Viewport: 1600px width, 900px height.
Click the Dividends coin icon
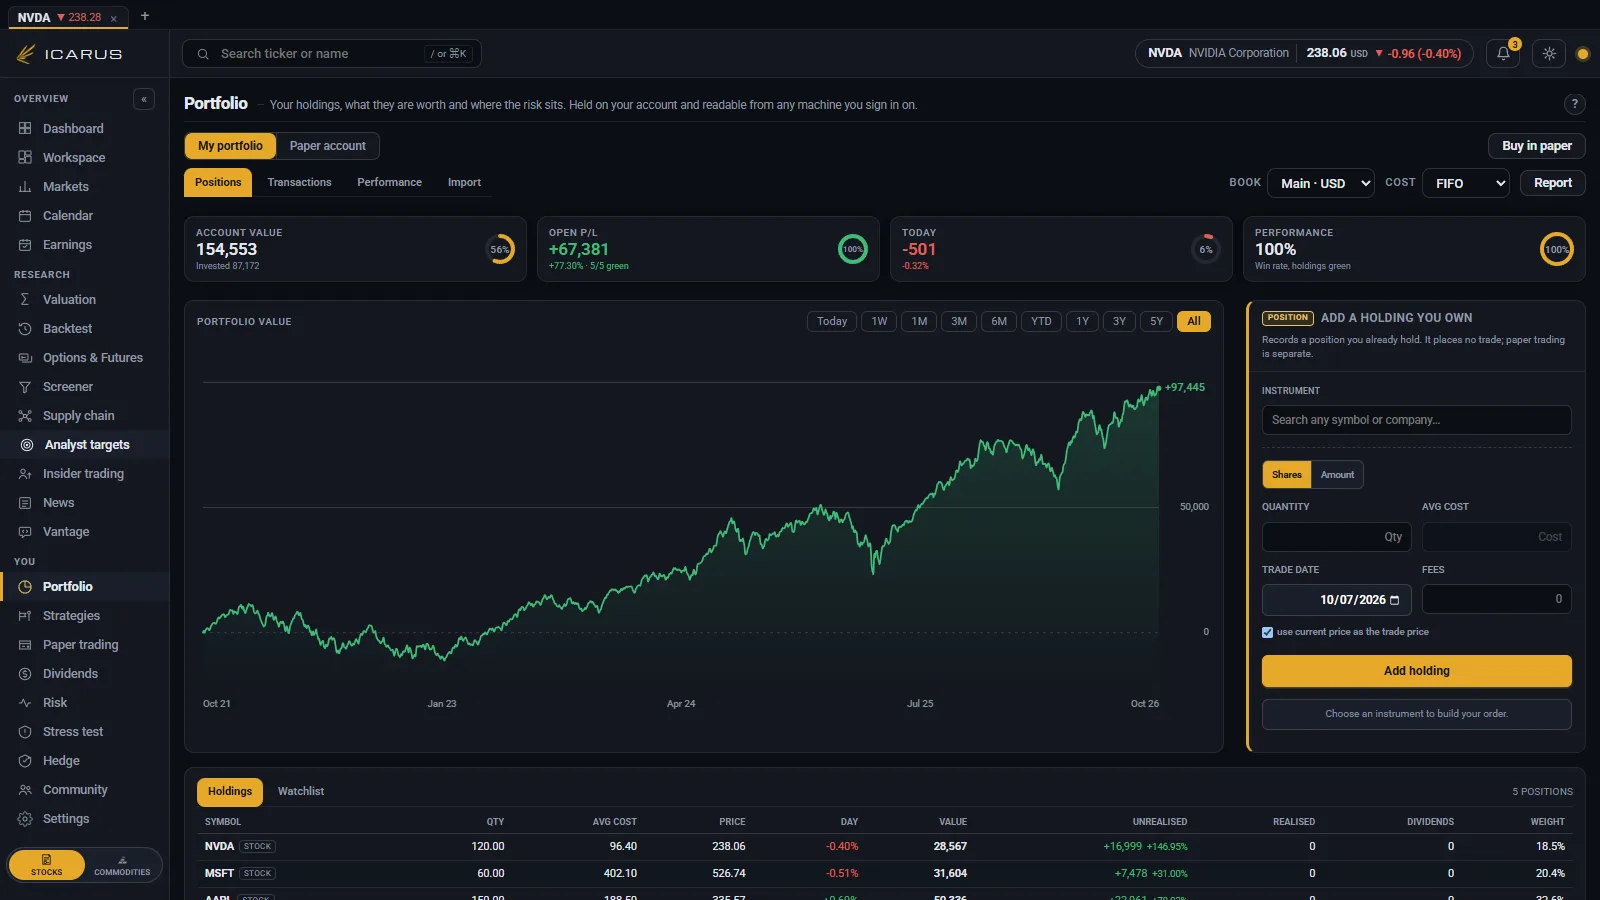coord(25,674)
